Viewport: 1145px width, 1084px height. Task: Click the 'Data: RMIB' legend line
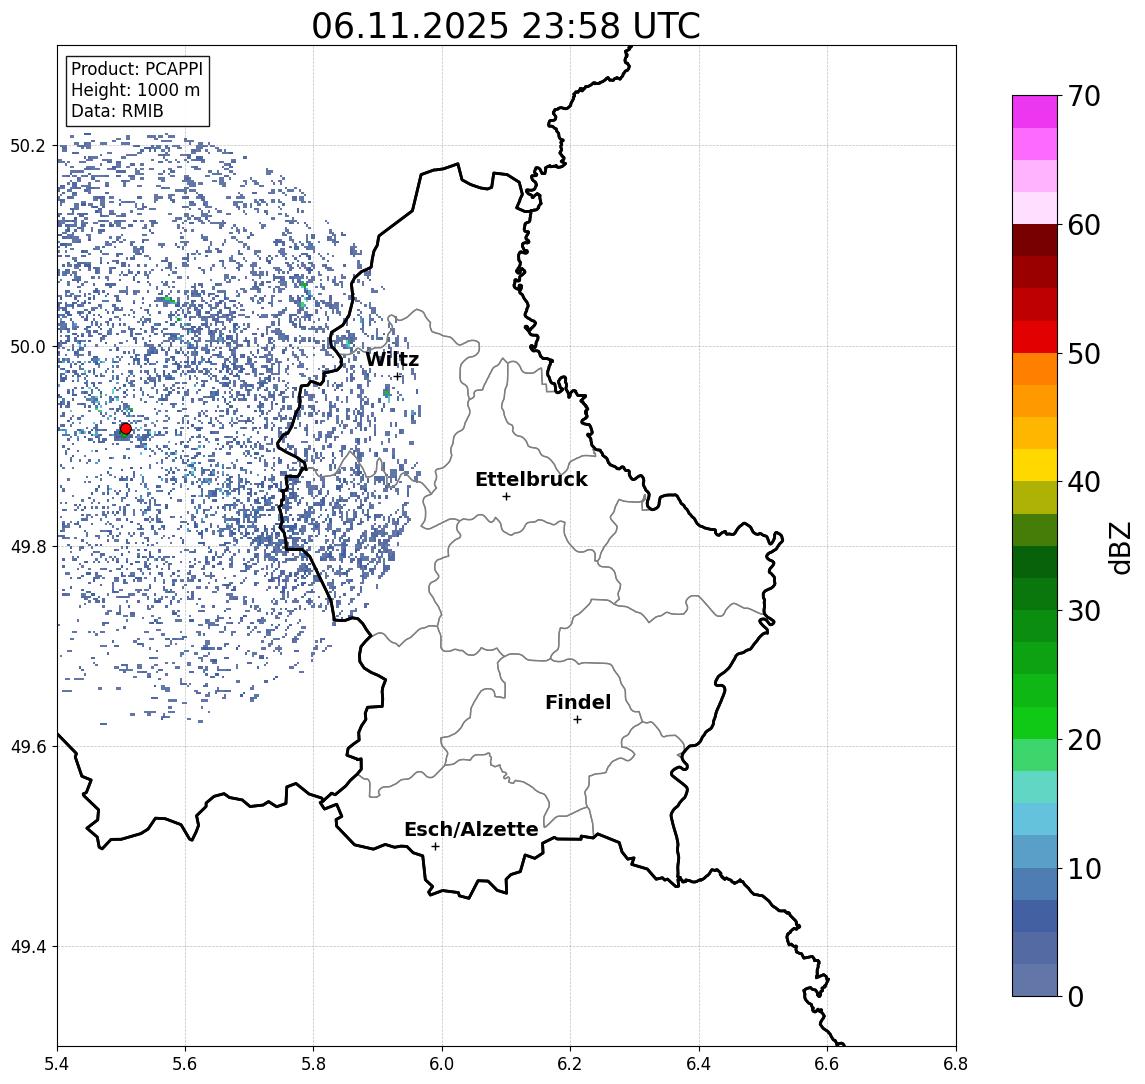(117, 111)
